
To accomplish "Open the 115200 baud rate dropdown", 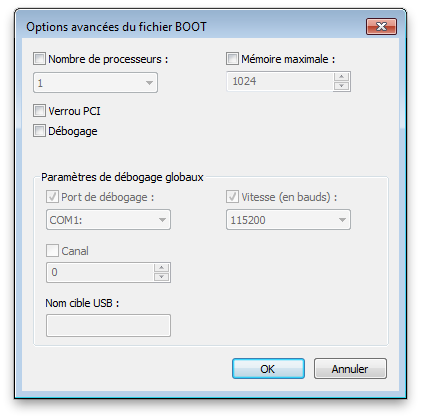I will click(x=288, y=220).
